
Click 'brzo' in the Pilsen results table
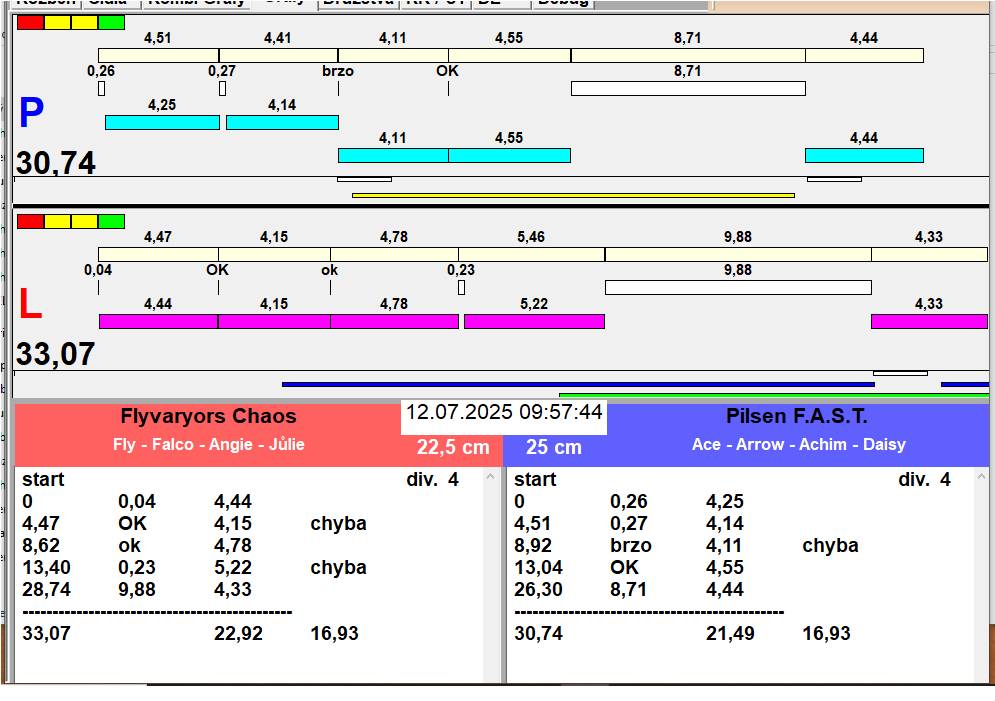(631, 546)
